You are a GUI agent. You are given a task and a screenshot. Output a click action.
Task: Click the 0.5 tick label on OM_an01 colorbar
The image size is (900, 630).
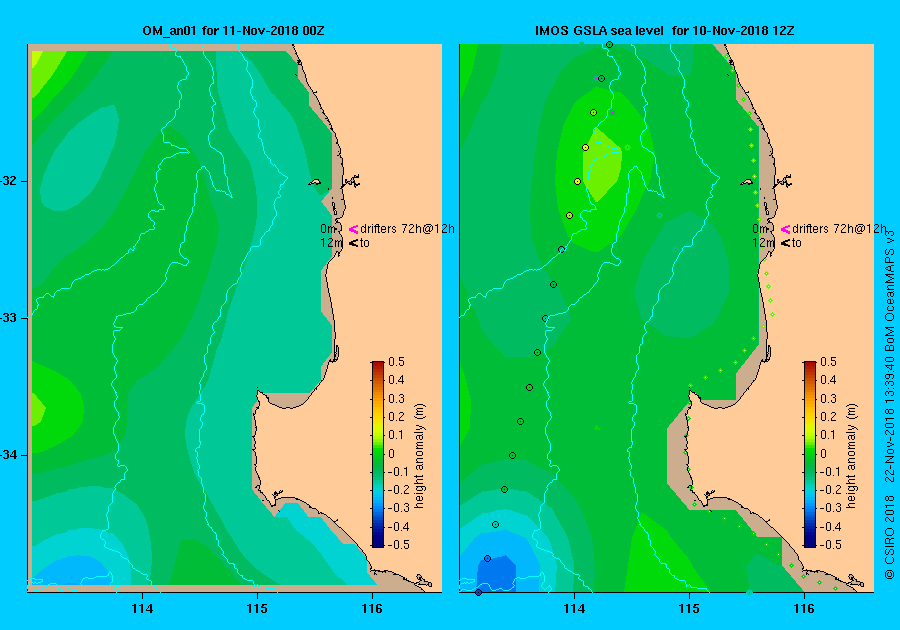coord(397,362)
